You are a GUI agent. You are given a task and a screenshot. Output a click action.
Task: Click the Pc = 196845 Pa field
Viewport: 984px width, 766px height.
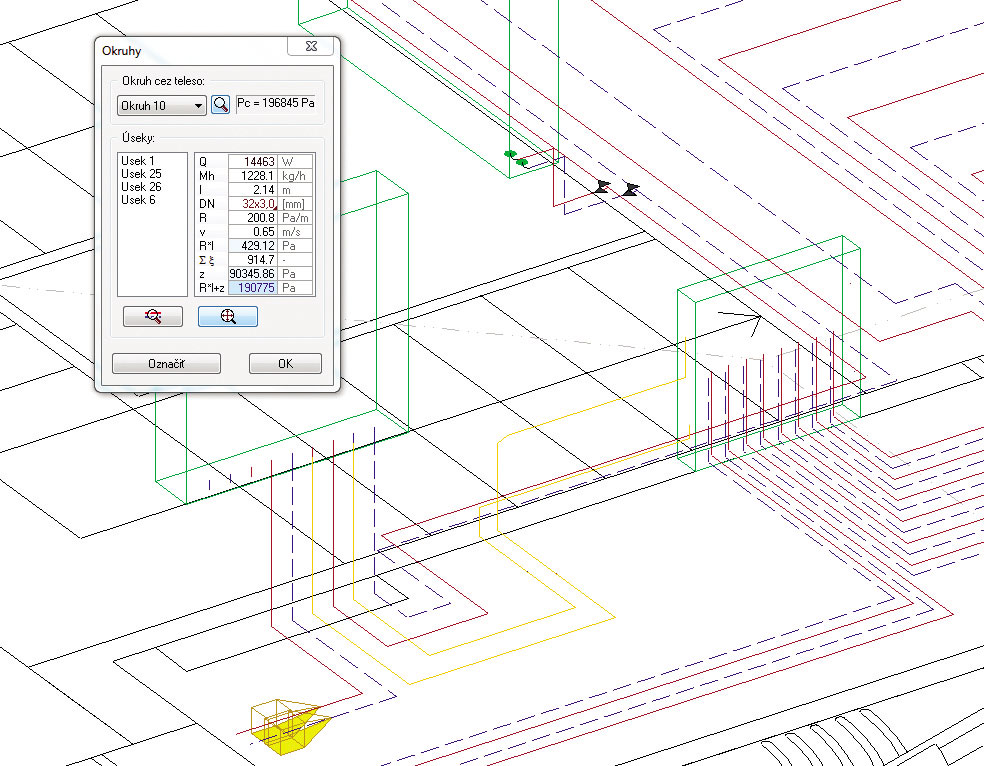click(x=275, y=105)
